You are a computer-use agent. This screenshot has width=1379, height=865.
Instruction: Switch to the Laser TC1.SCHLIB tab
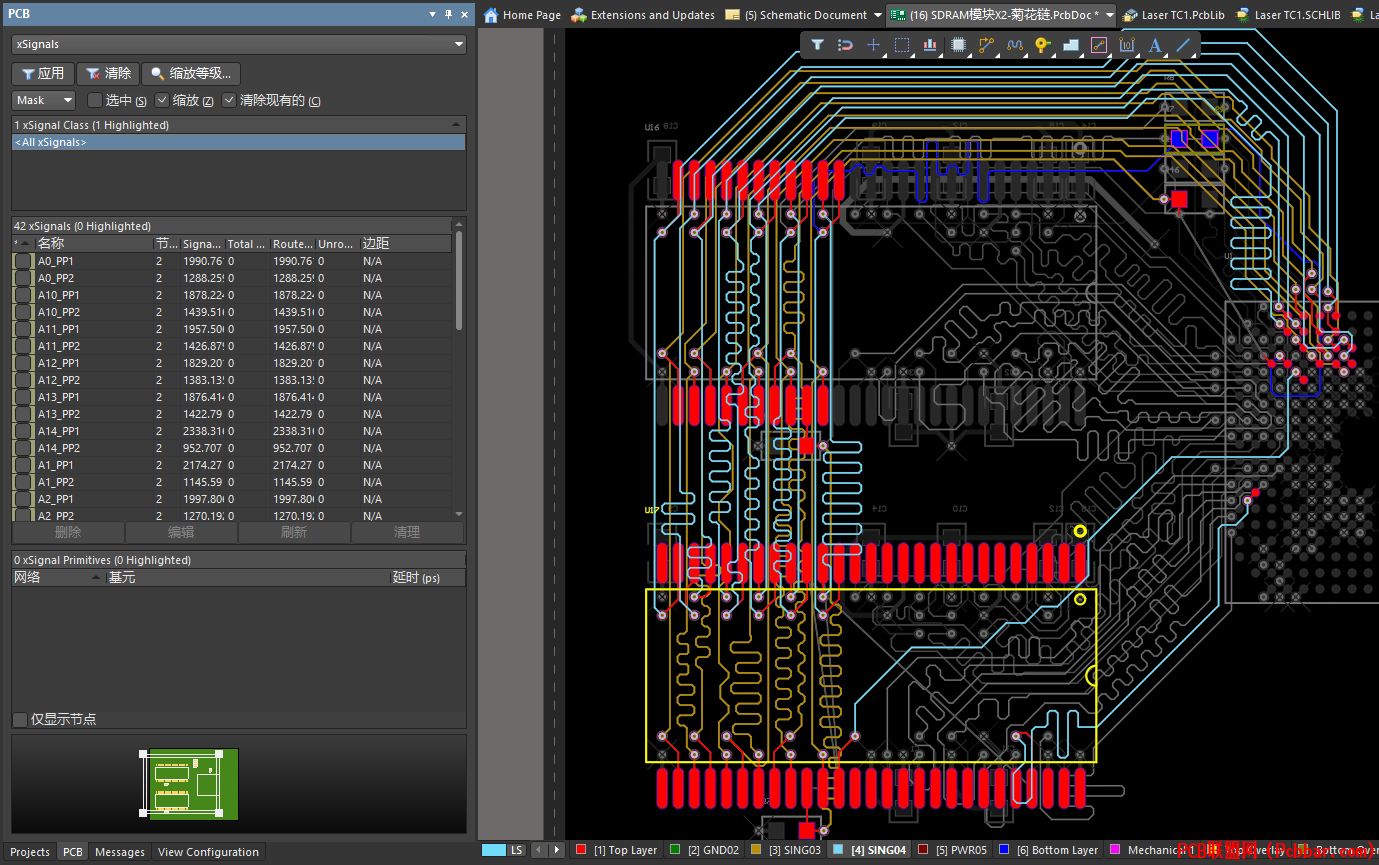tap(1288, 15)
